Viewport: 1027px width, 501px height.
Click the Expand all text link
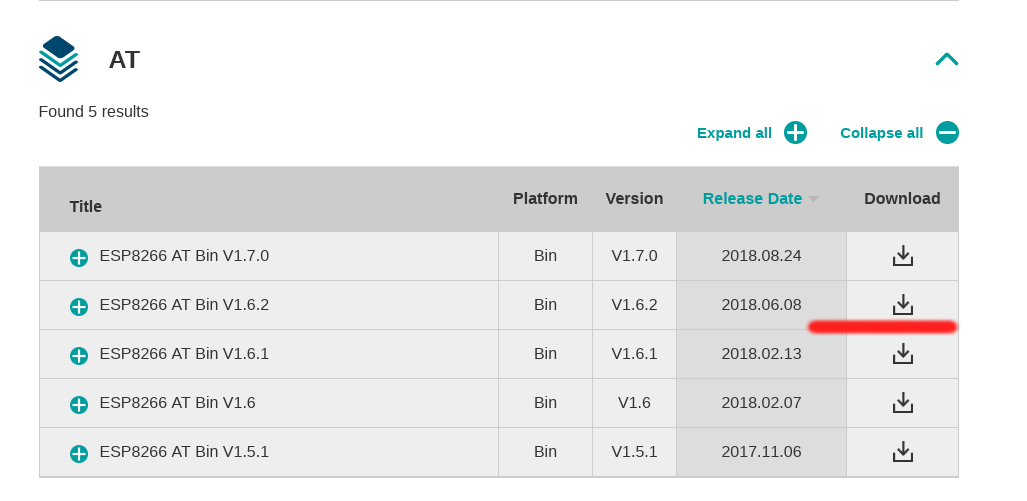pos(734,133)
